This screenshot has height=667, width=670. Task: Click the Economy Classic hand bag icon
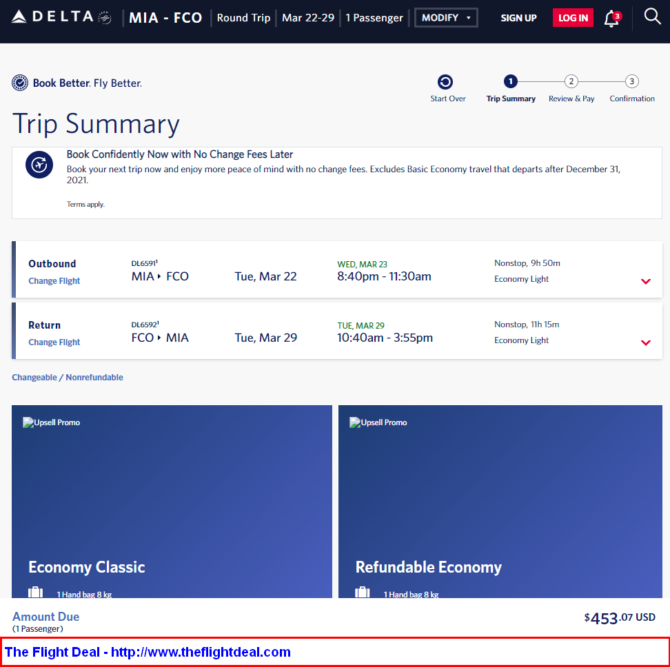(36, 593)
